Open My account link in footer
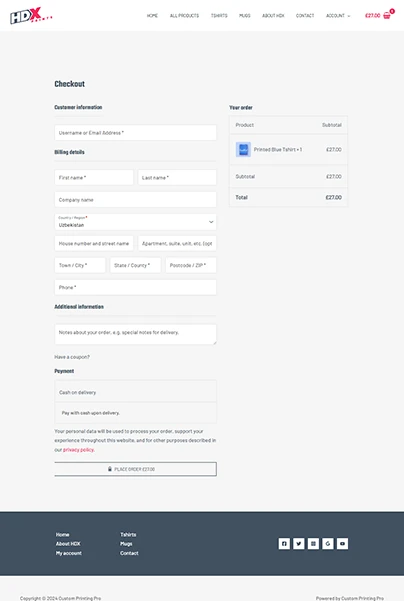 pos(69,553)
